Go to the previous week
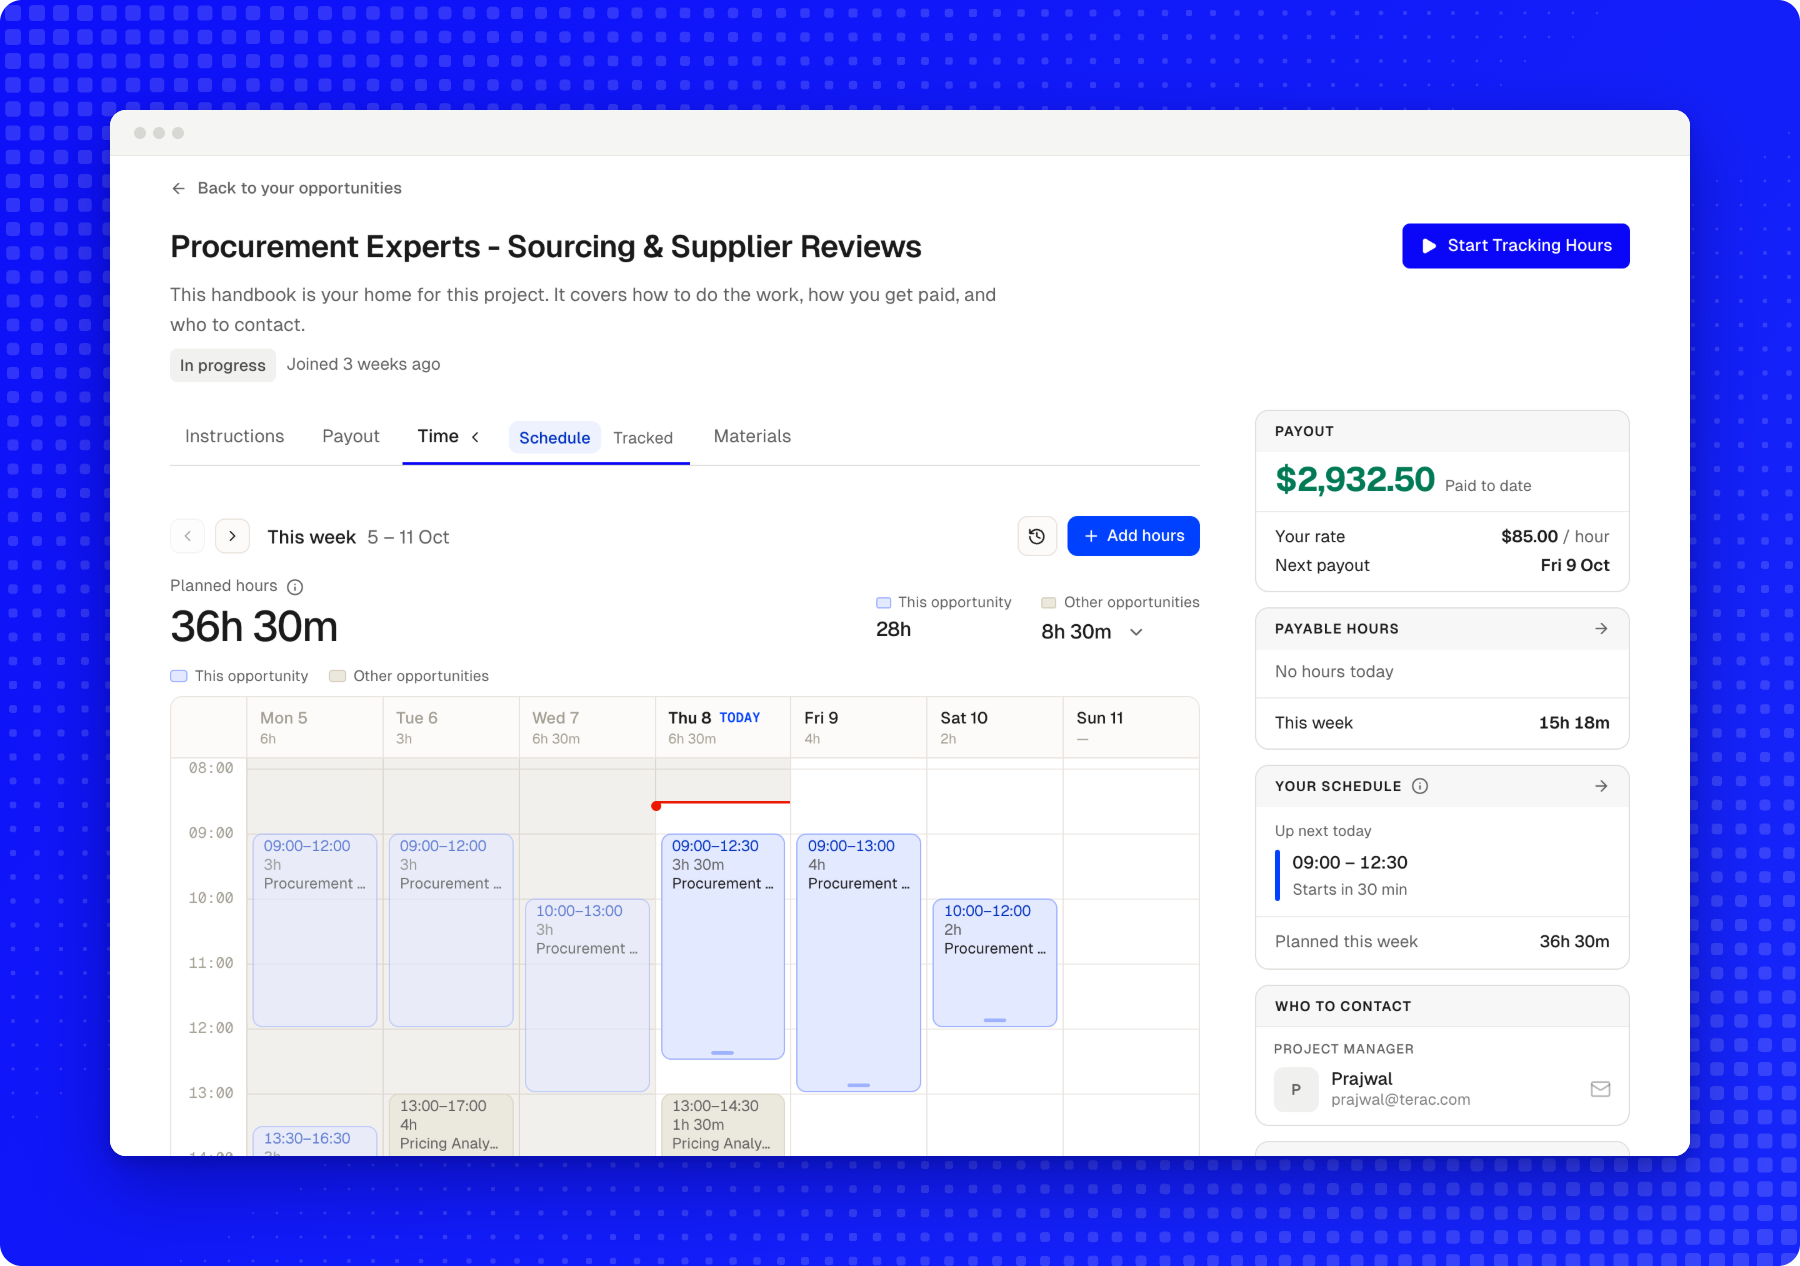Viewport: 1800px width, 1266px height. [x=188, y=536]
